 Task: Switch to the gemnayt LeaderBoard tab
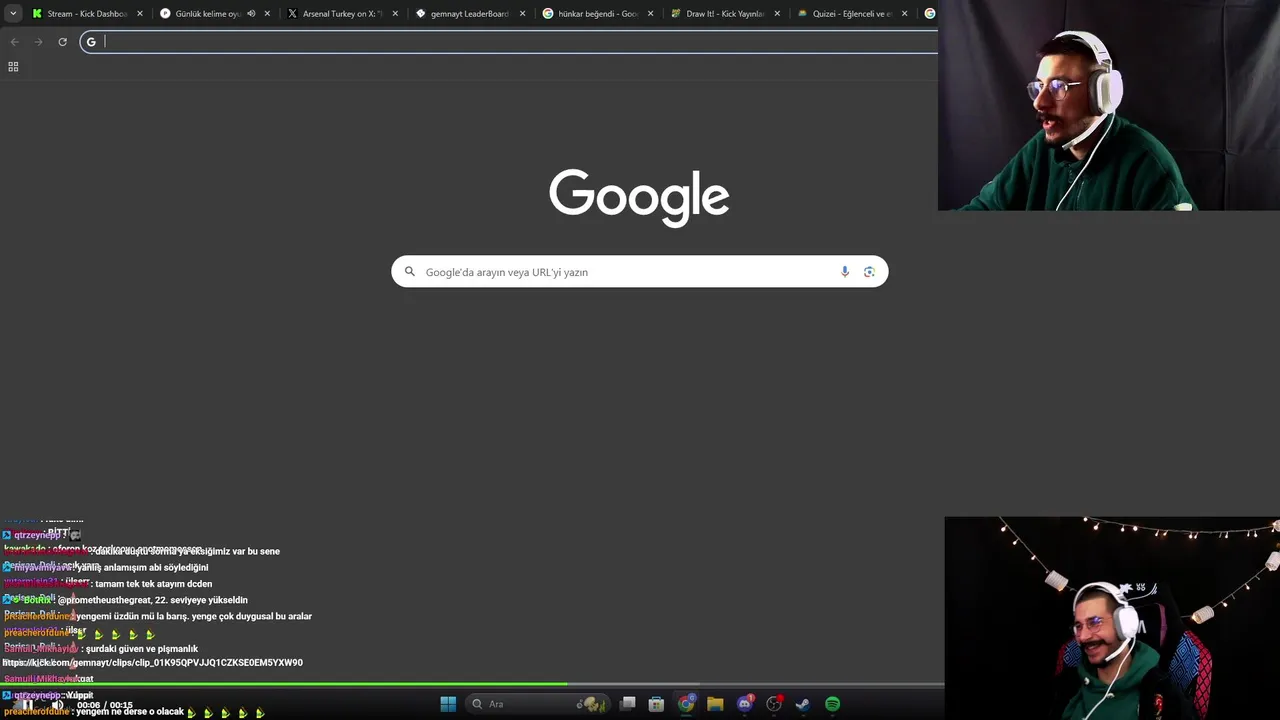coord(470,14)
